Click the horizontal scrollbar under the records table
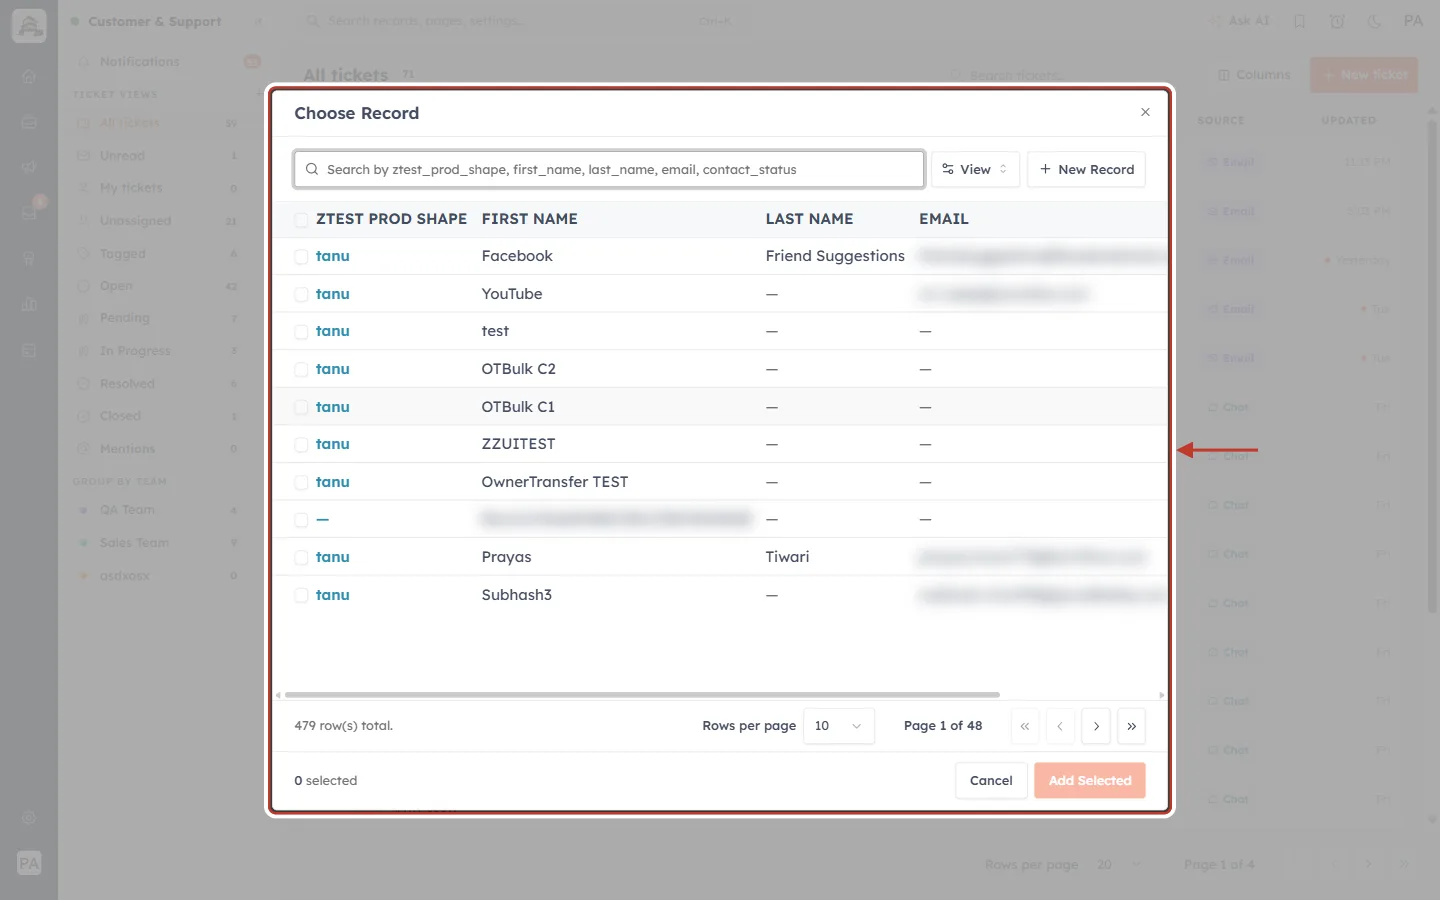This screenshot has height=900, width=1440. coord(642,694)
